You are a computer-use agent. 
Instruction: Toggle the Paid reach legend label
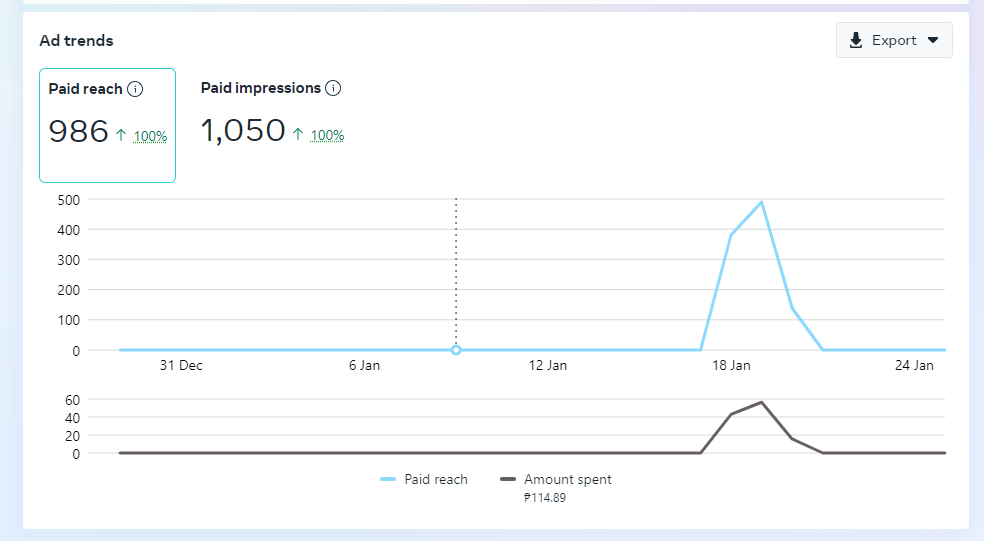click(x=436, y=480)
